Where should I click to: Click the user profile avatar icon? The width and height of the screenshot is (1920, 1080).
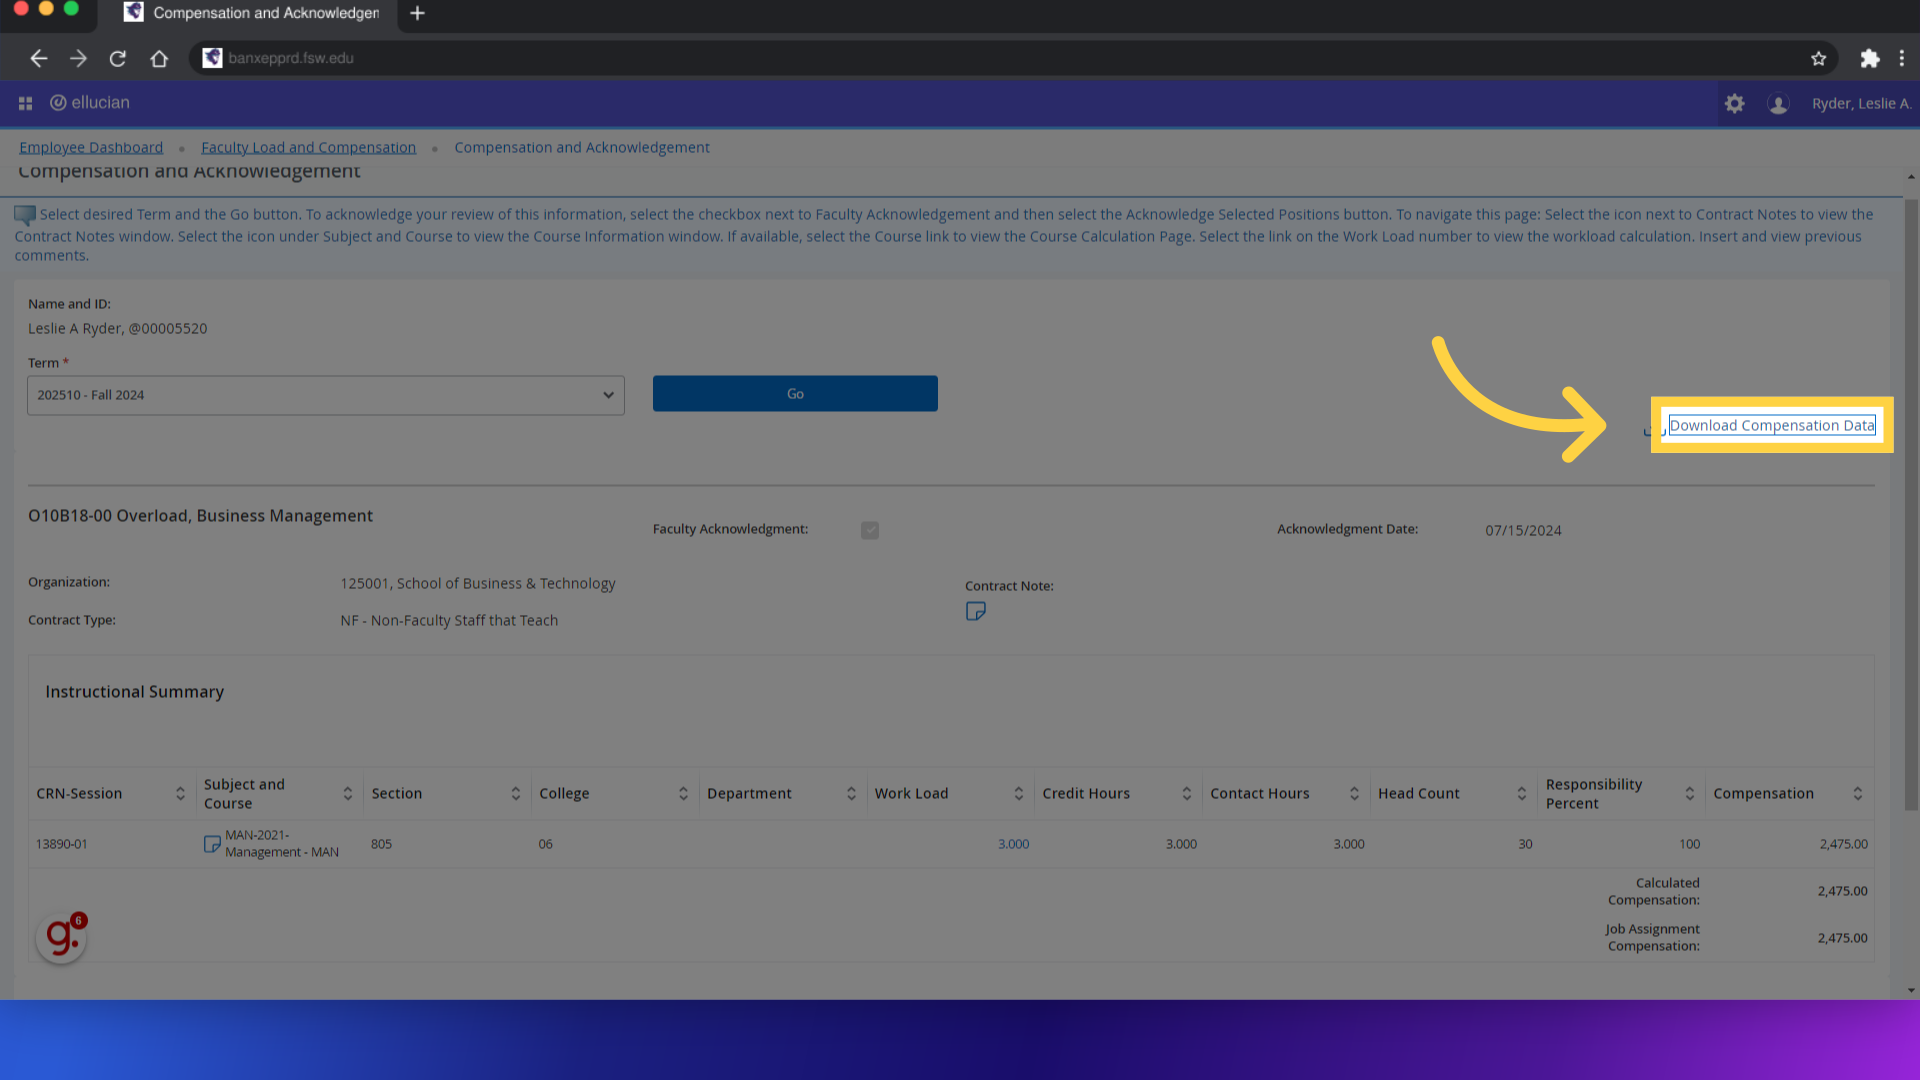click(1778, 104)
